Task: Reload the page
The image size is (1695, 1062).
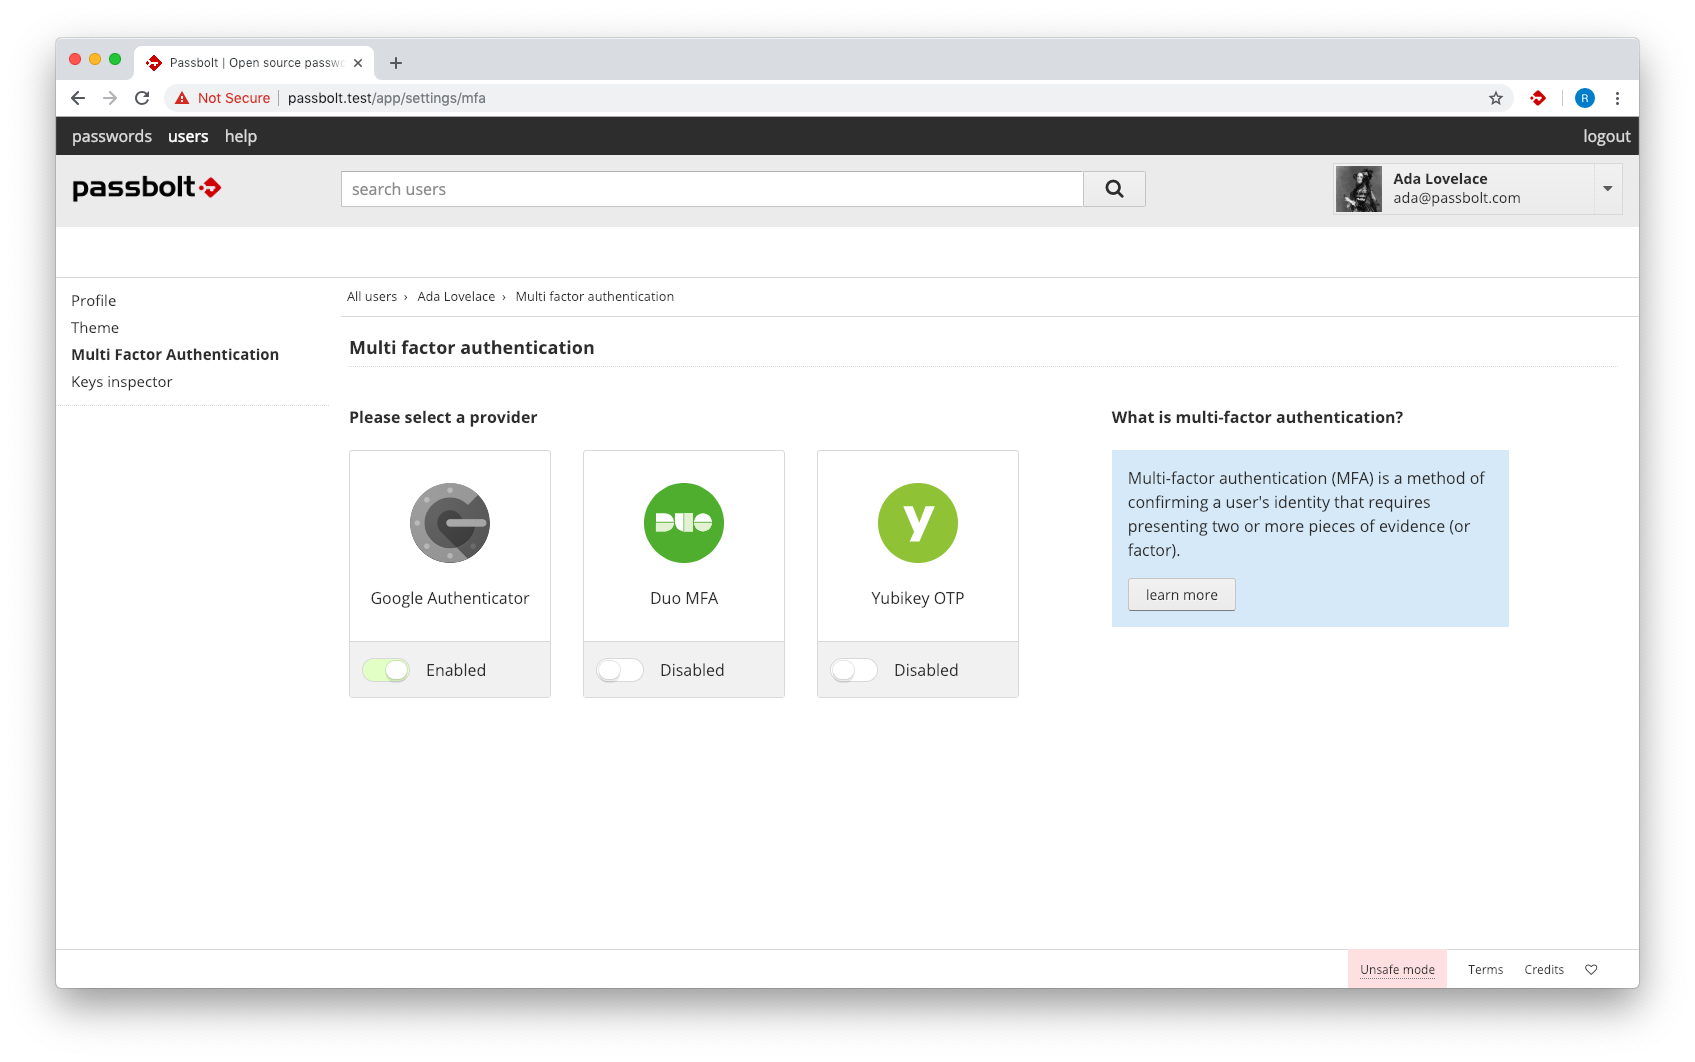Action: pos(142,98)
